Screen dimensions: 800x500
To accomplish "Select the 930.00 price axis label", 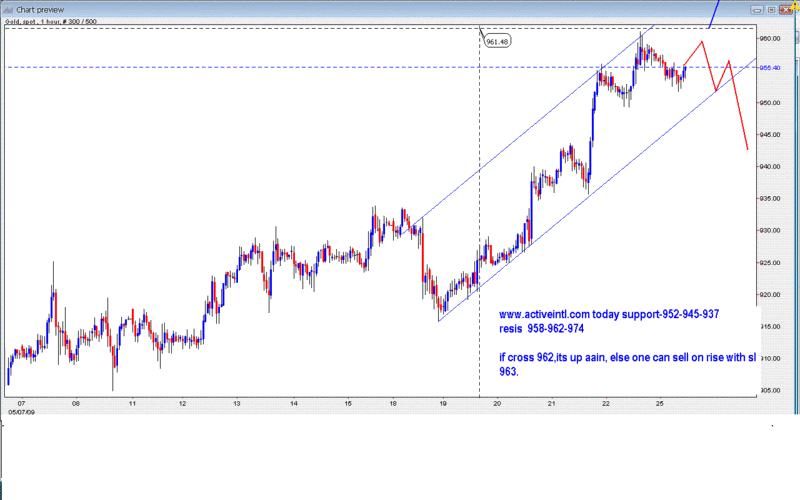I will pos(770,230).
